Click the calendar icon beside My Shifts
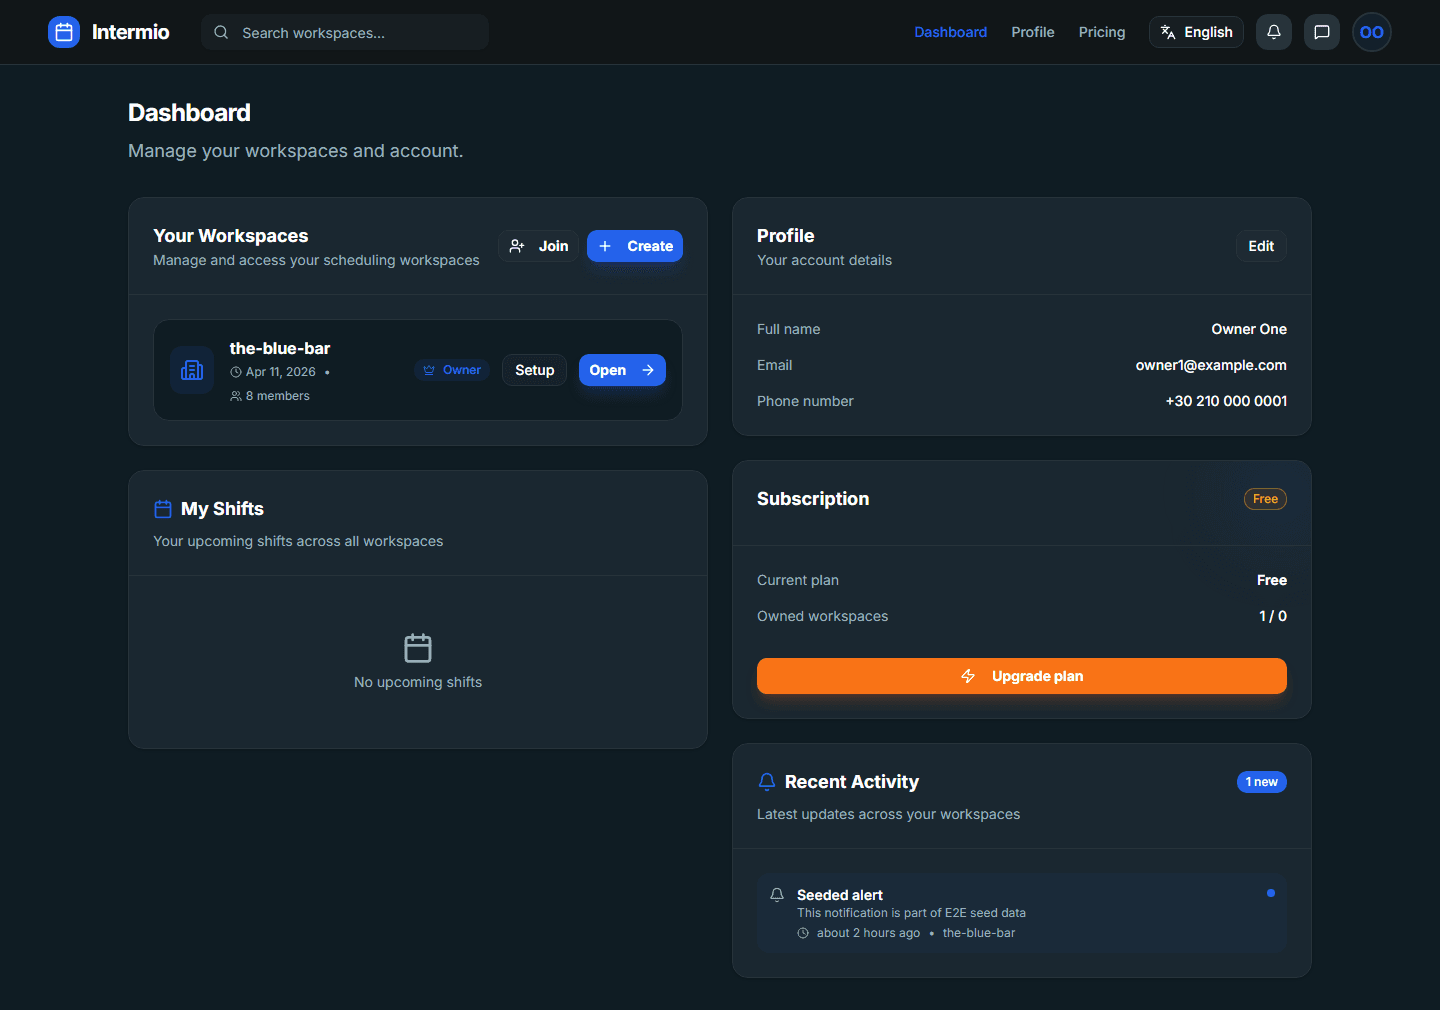The width and height of the screenshot is (1440, 1010). (163, 509)
